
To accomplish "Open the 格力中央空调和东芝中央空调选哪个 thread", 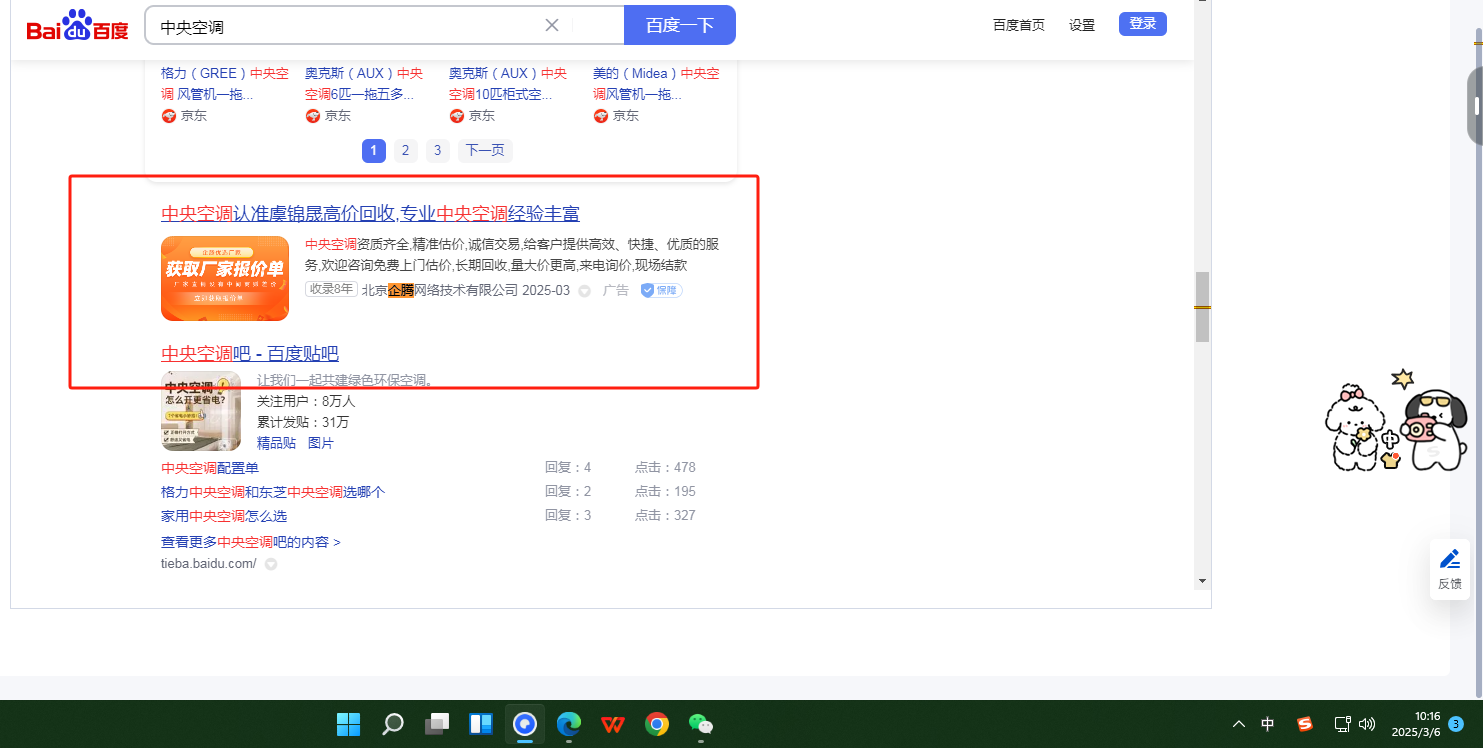I will [x=273, y=492].
